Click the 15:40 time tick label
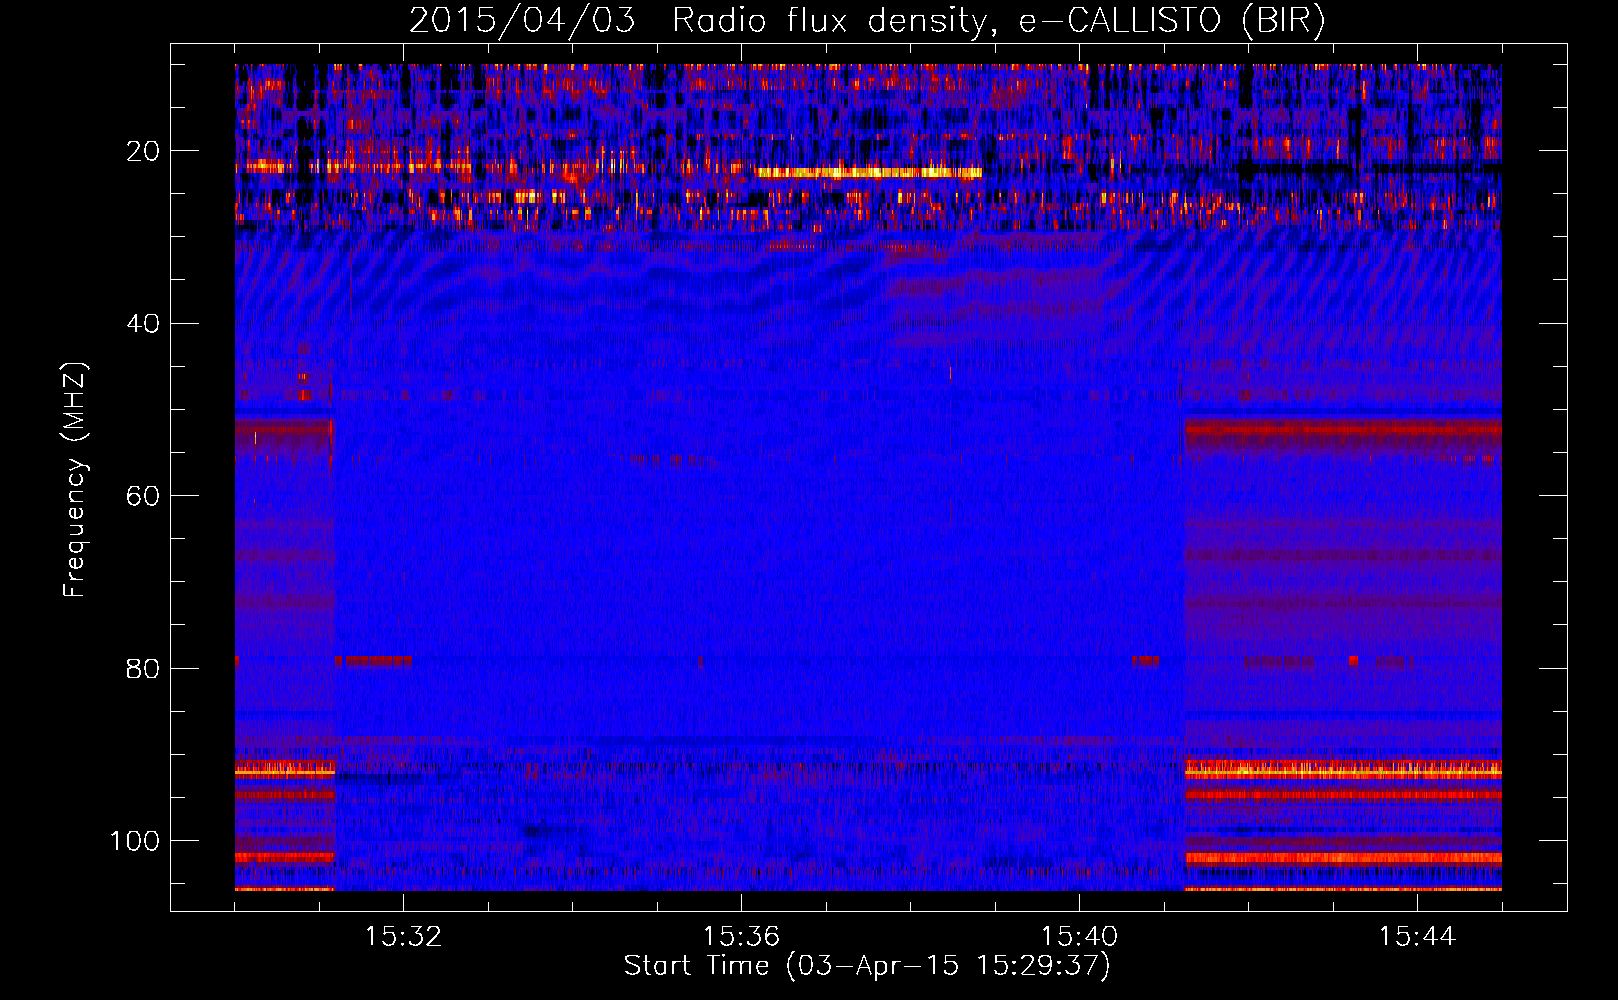The width and height of the screenshot is (1618, 1000). point(1079,937)
